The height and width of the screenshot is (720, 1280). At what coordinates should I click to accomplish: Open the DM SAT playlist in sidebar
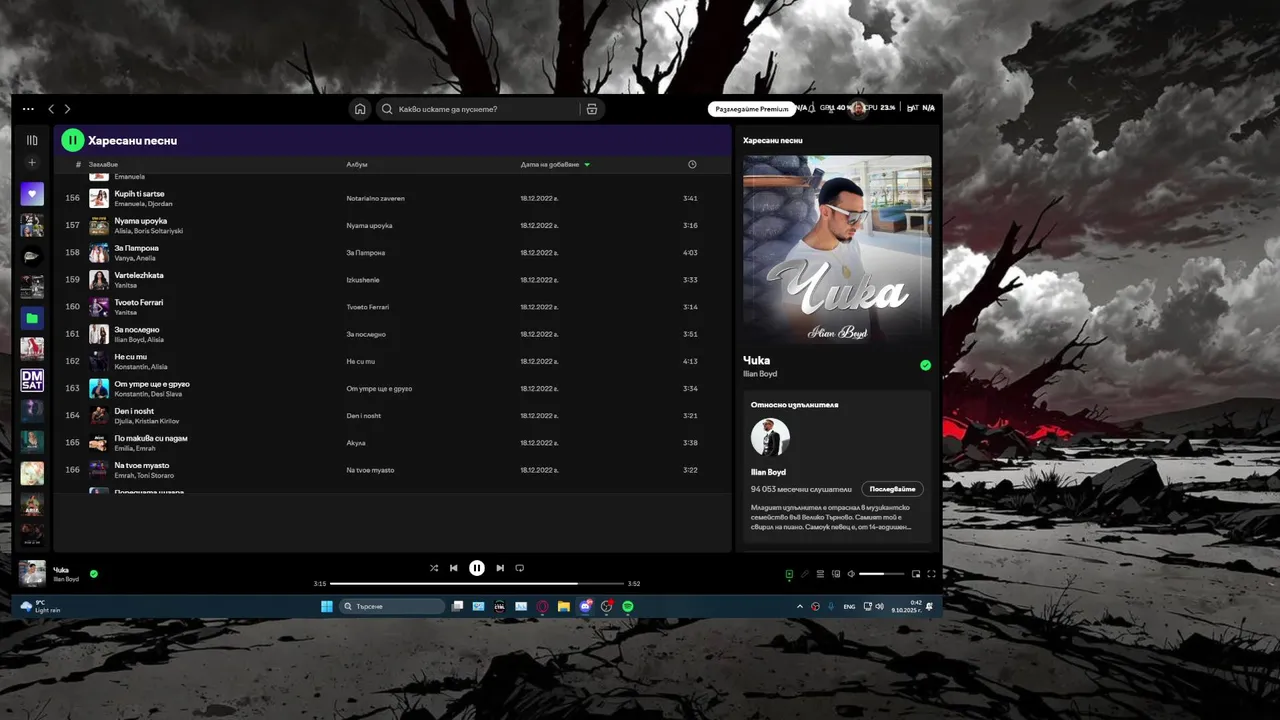point(32,380)
